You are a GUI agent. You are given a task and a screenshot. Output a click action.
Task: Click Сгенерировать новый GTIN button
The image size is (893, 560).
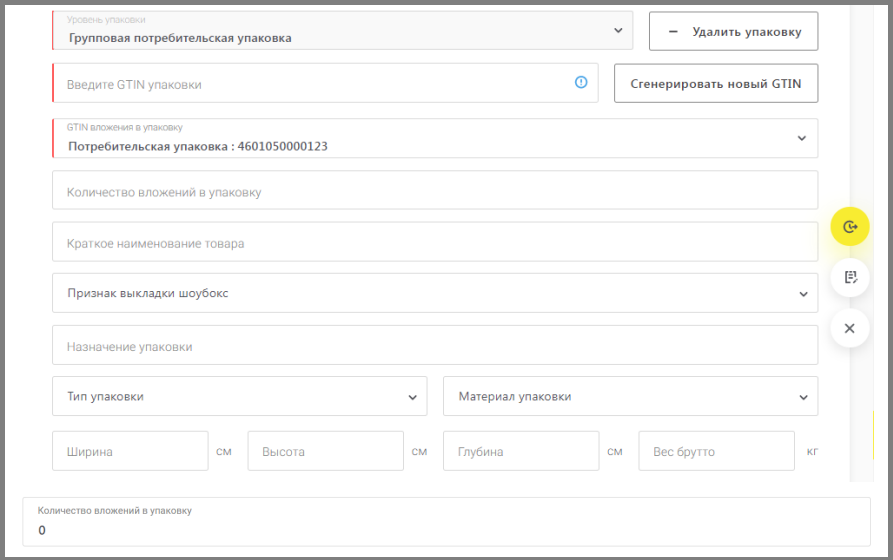(x=716, y=84)
